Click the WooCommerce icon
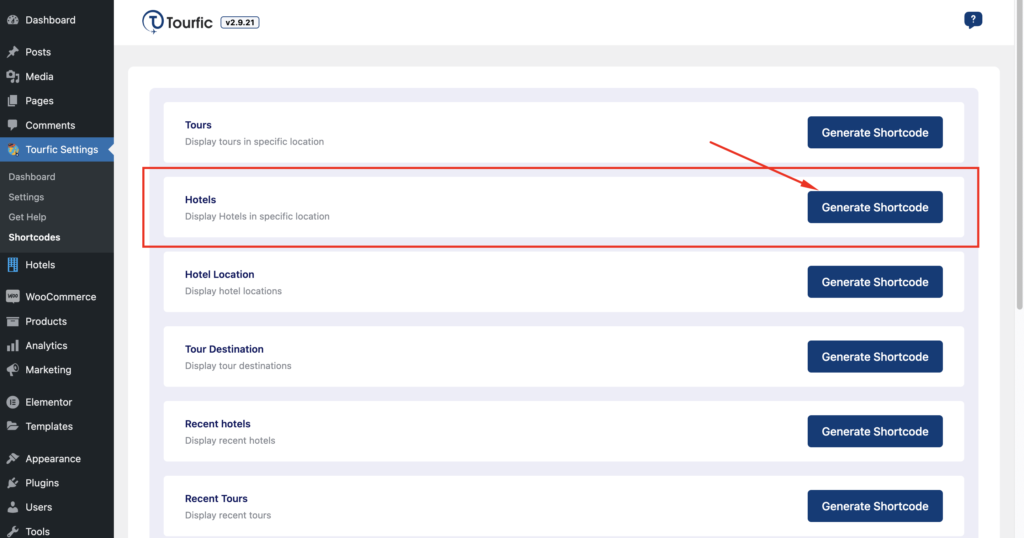The image size is (1024, 538). click(x=12, y=296)
